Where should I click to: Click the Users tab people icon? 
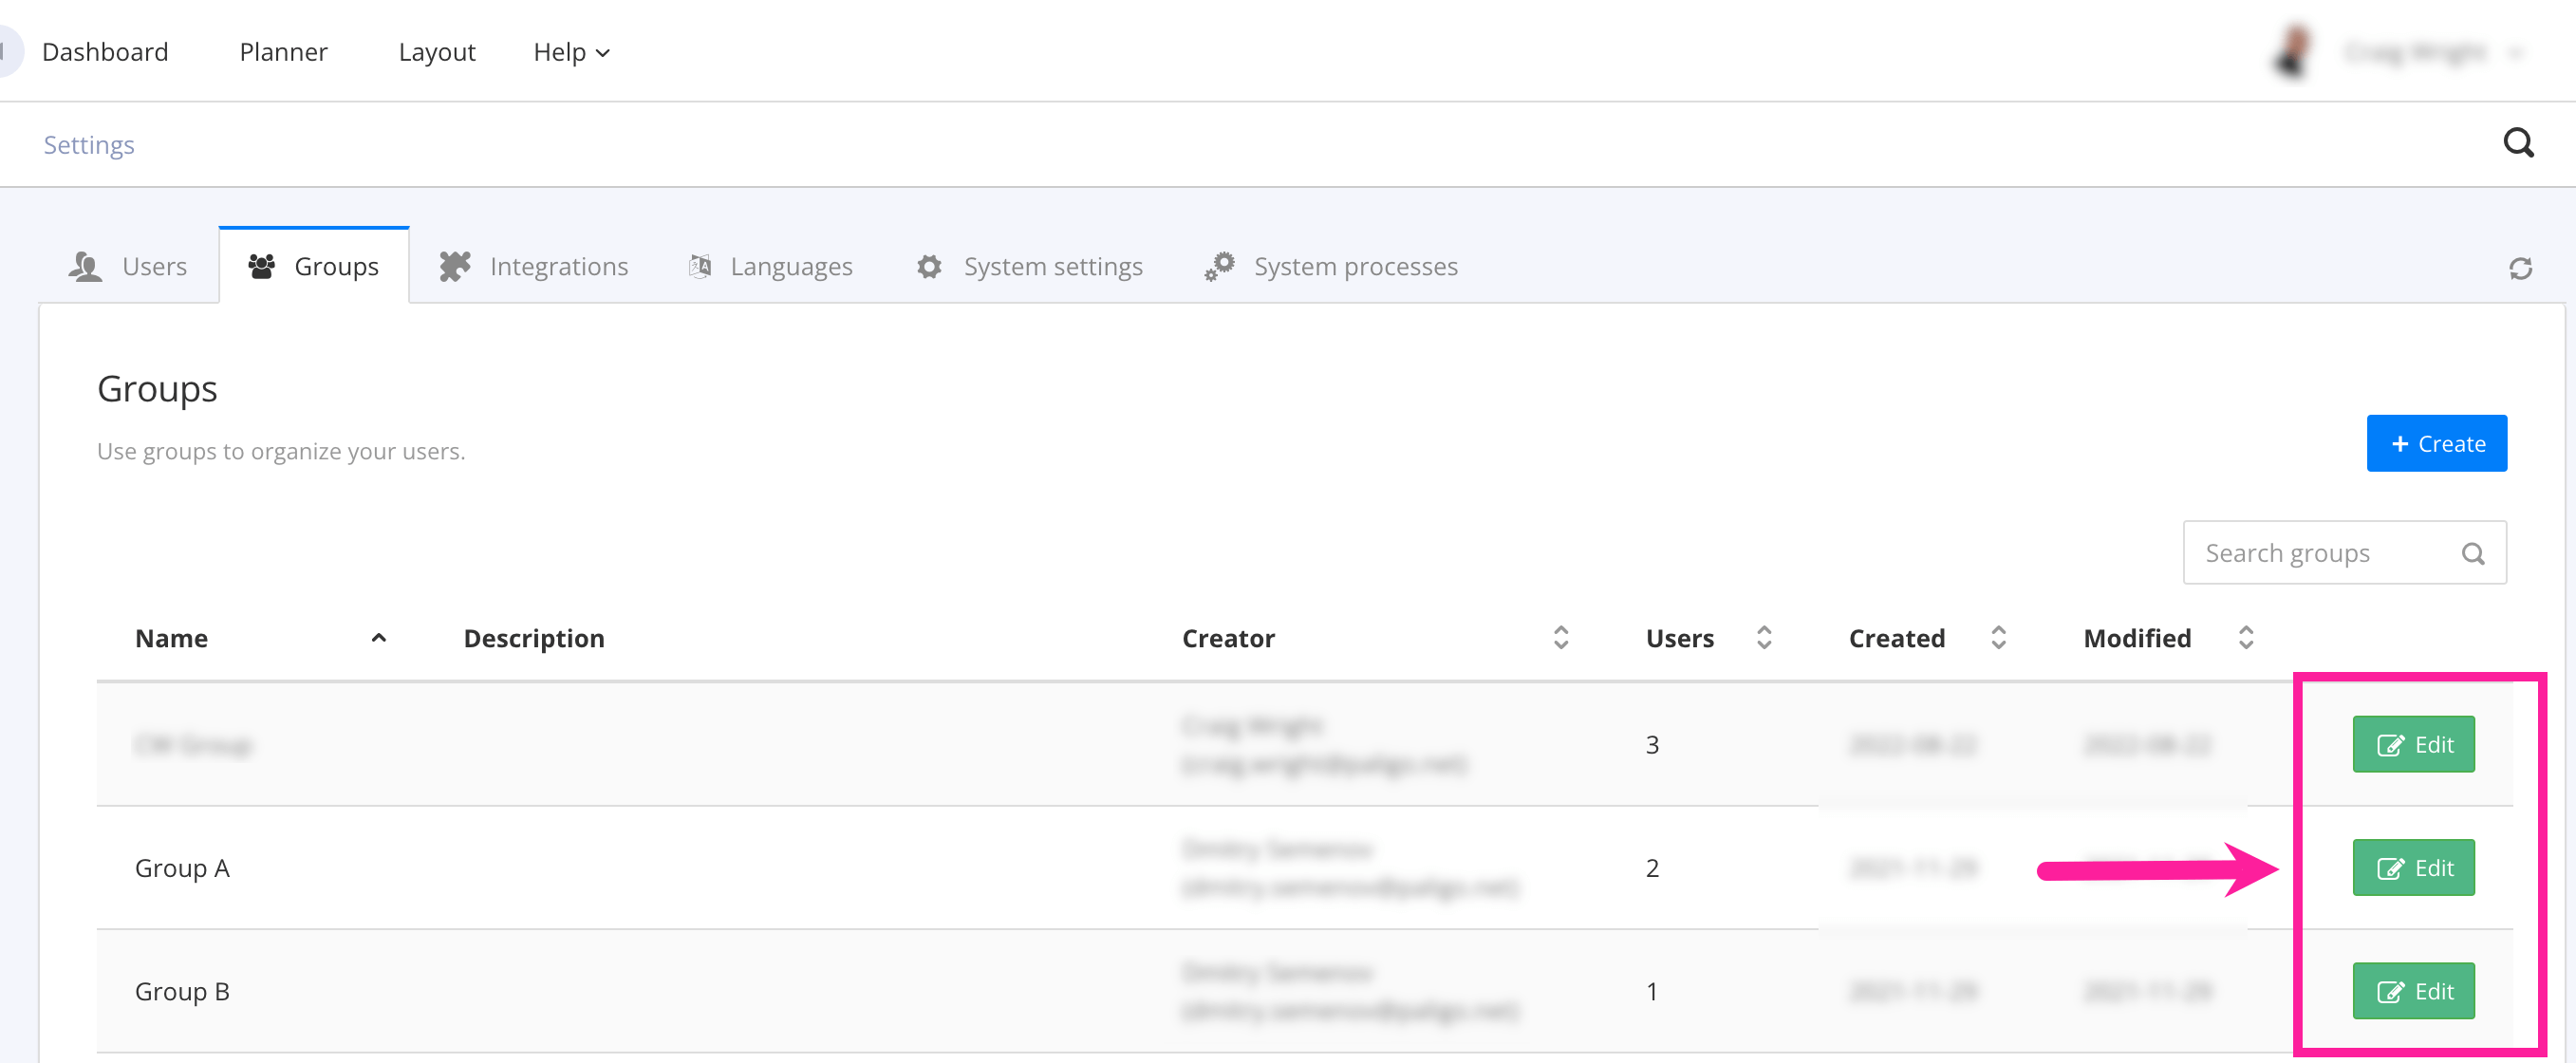[85, 266]
